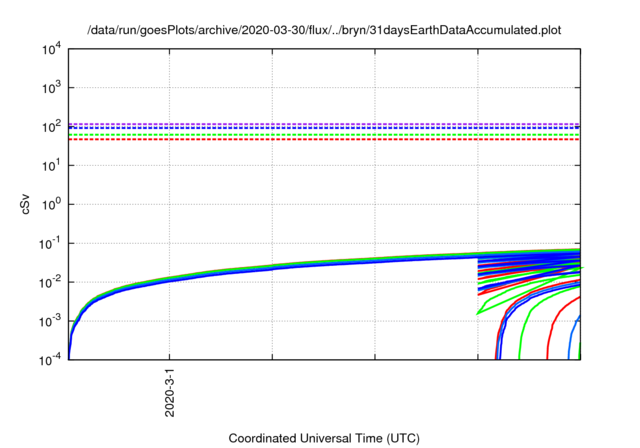Click the 10^1 y-axis tick label
640x448 pixels.
(x=52, y=166)
